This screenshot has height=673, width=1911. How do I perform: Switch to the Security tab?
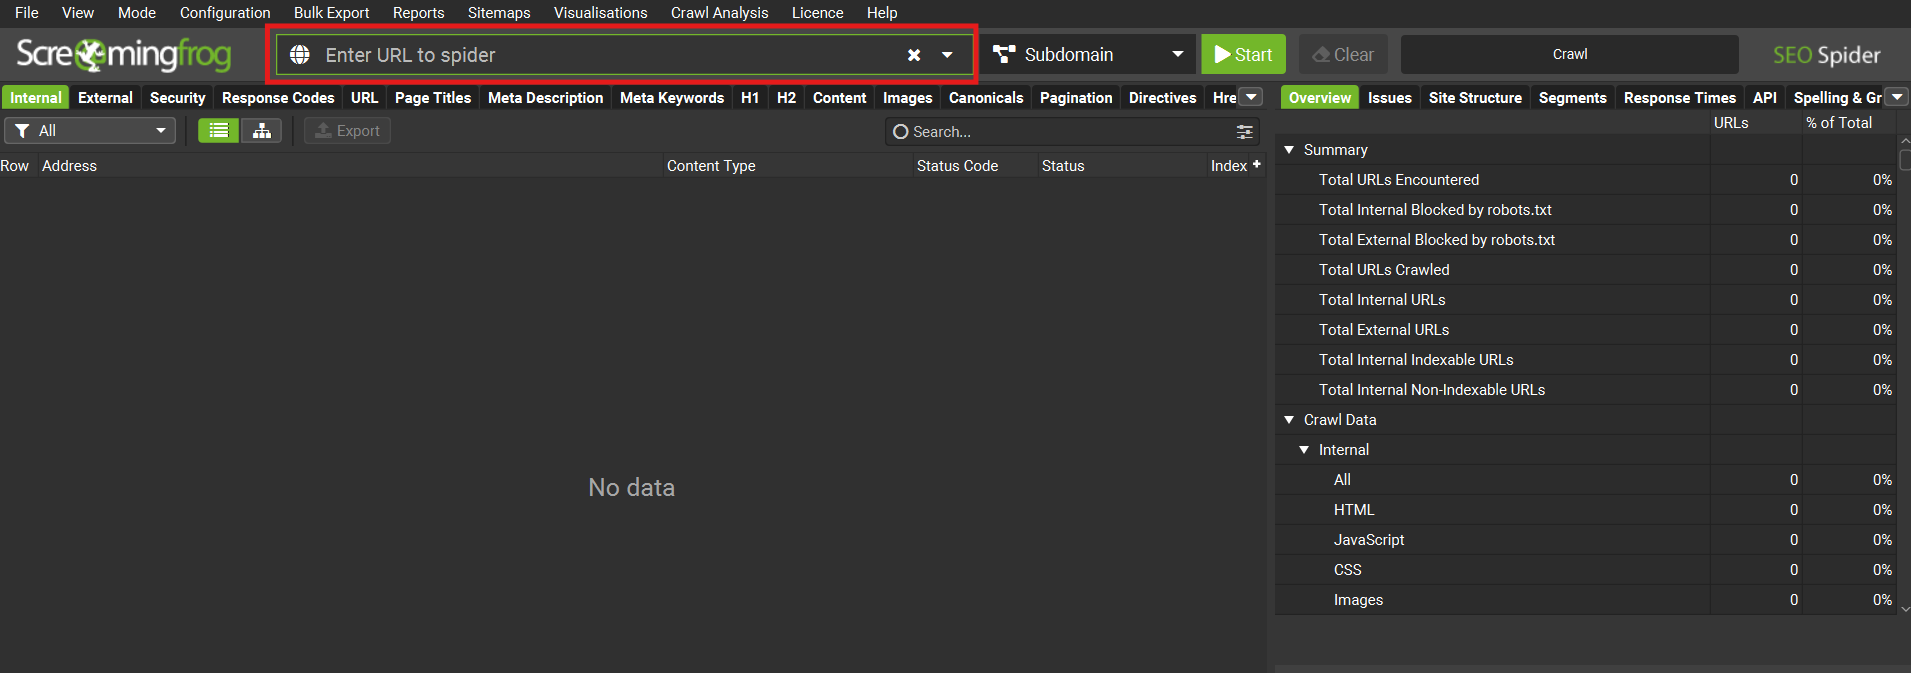click(x=177, y=98)
